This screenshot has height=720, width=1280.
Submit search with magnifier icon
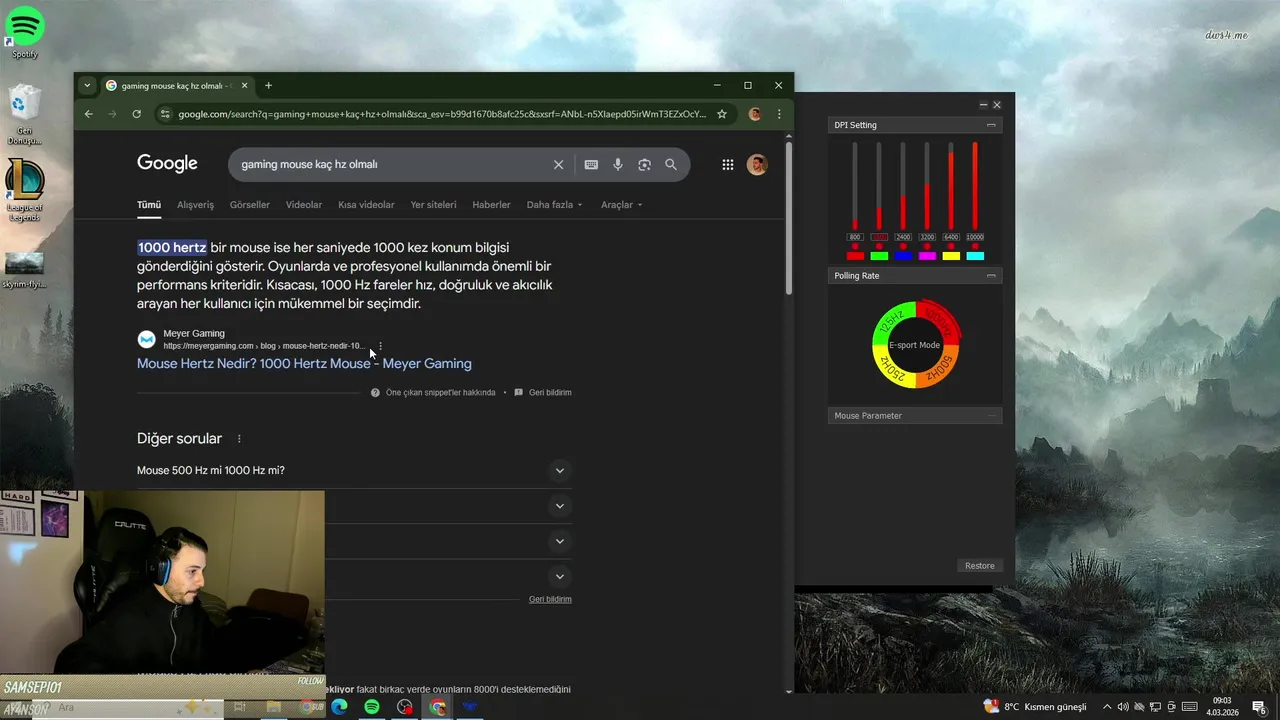(x=671, y=165)
